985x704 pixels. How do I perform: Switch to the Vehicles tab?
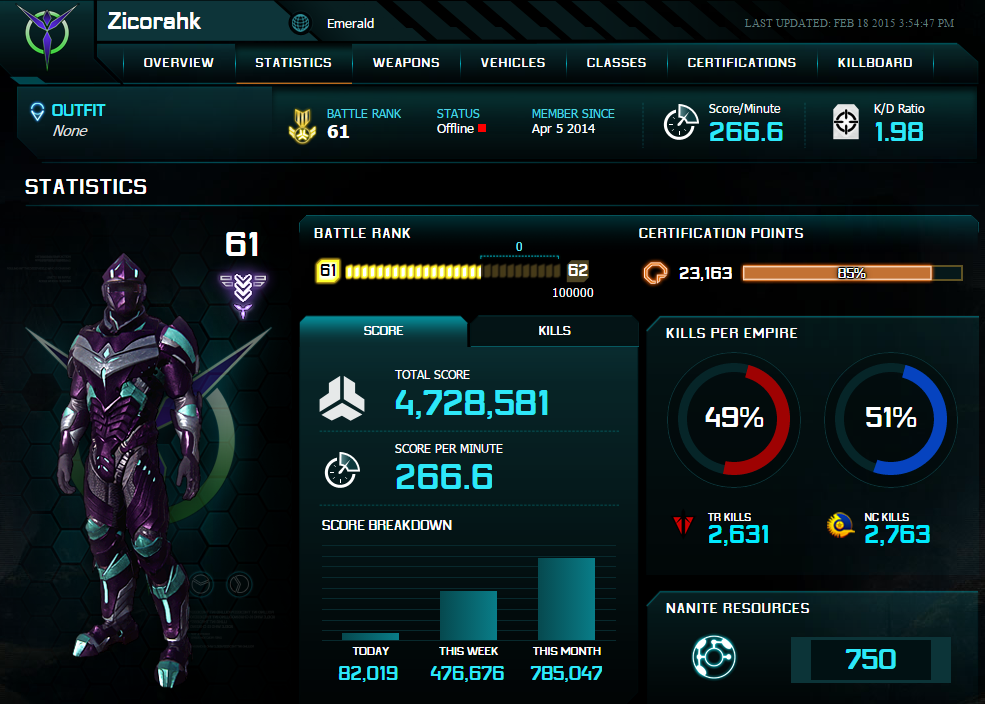click(513, 63)
